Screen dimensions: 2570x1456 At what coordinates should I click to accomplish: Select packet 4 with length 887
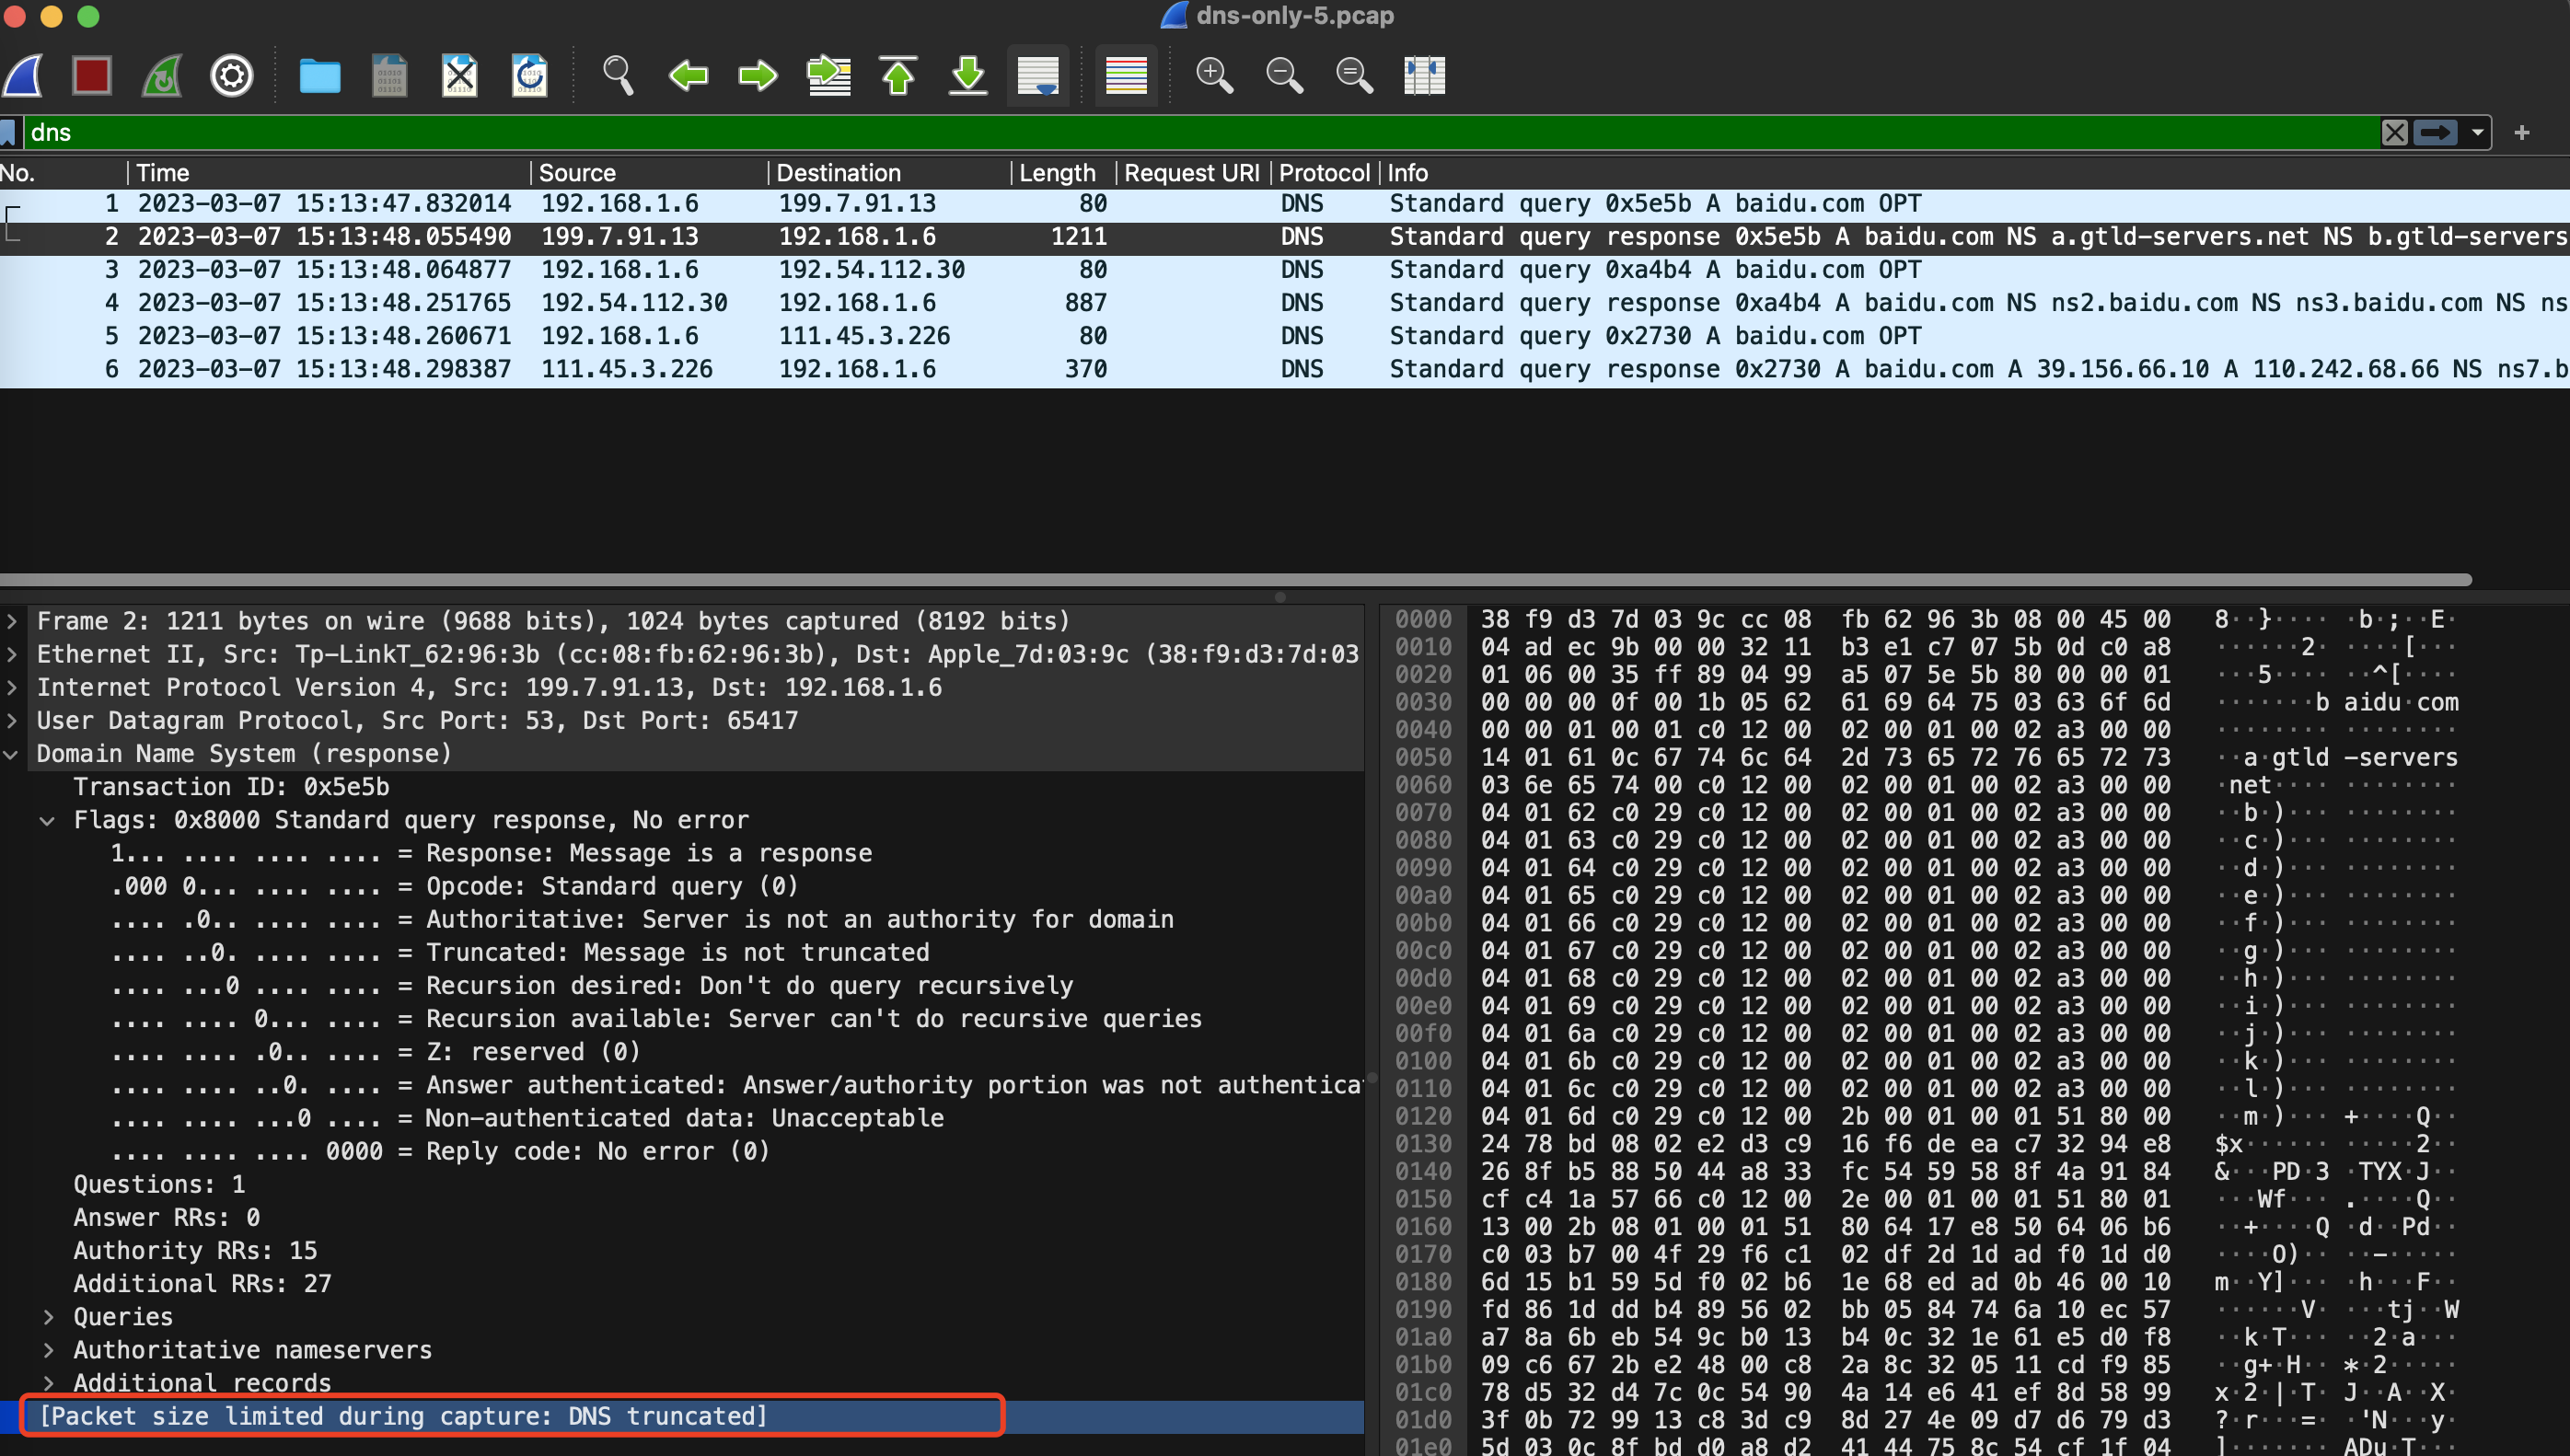[x=1285, y=303]
